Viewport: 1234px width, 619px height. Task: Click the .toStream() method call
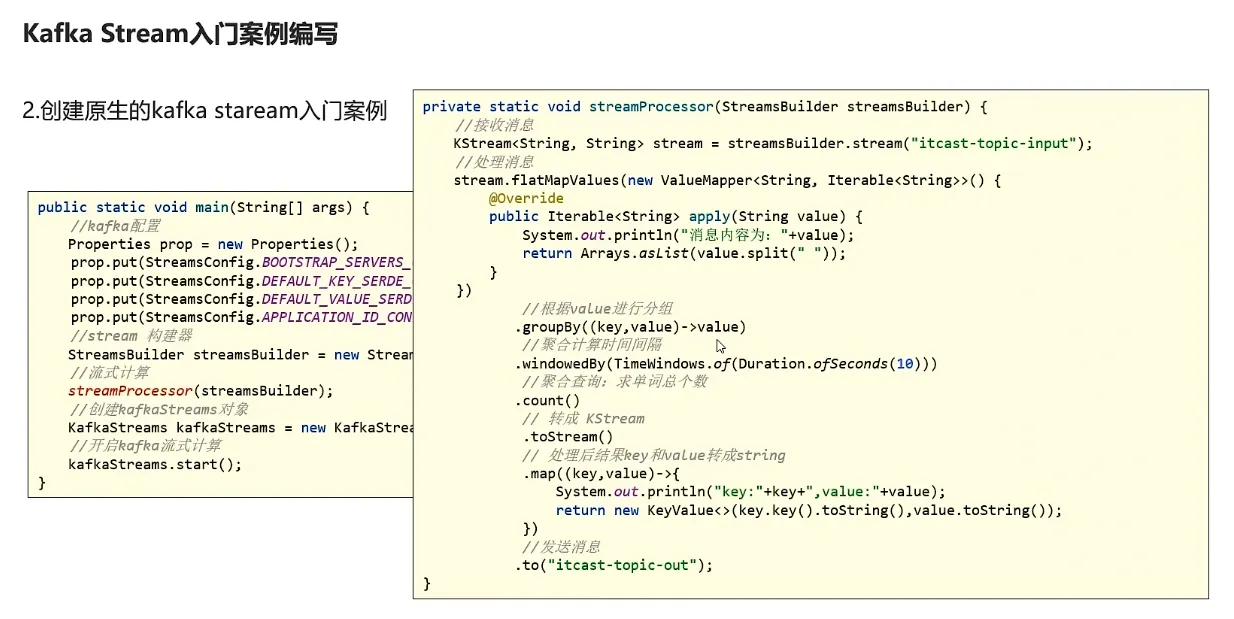tap(567, 436)
